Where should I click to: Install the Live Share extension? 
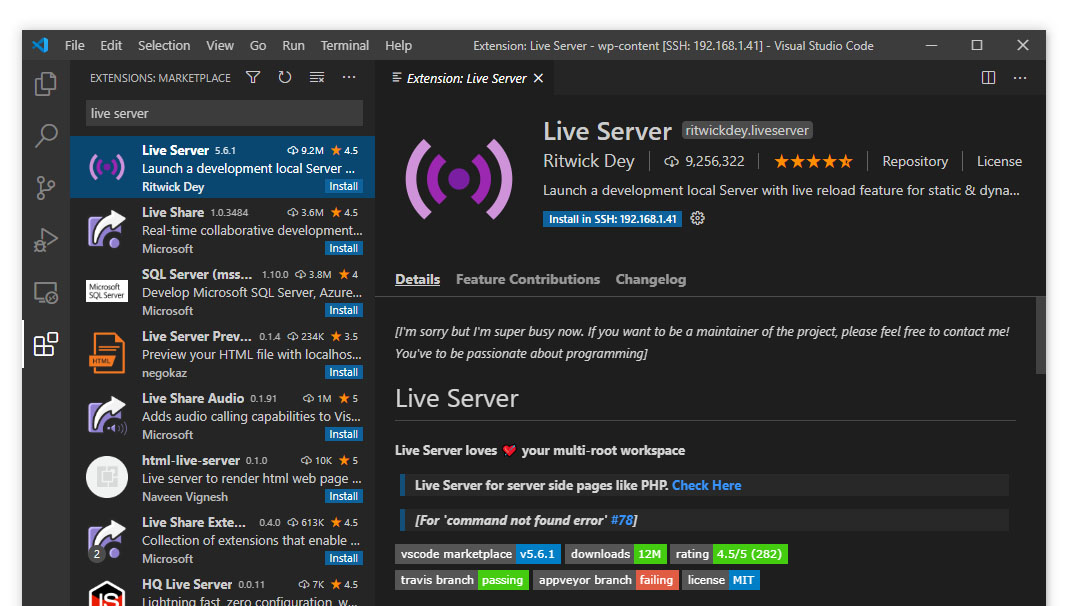pos(343,249)
